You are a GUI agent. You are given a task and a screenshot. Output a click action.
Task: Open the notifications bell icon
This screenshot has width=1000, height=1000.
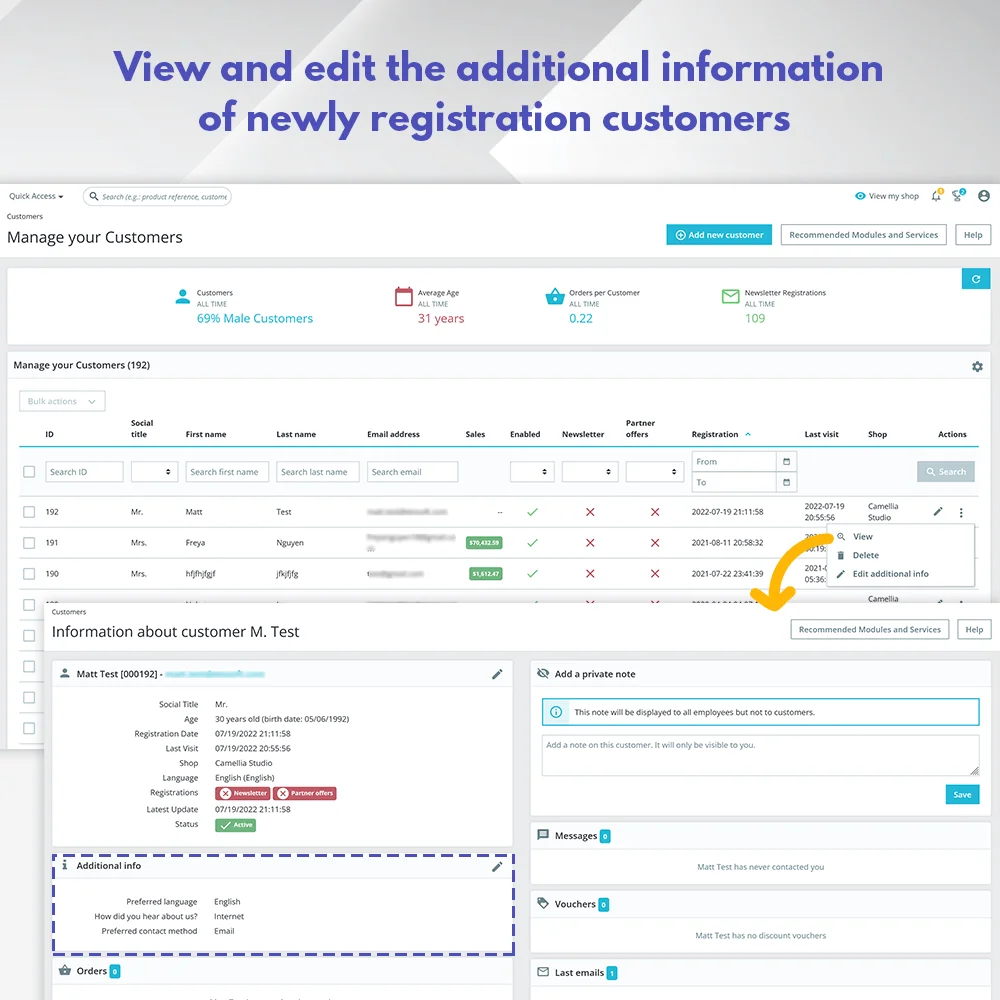[937, 196]
